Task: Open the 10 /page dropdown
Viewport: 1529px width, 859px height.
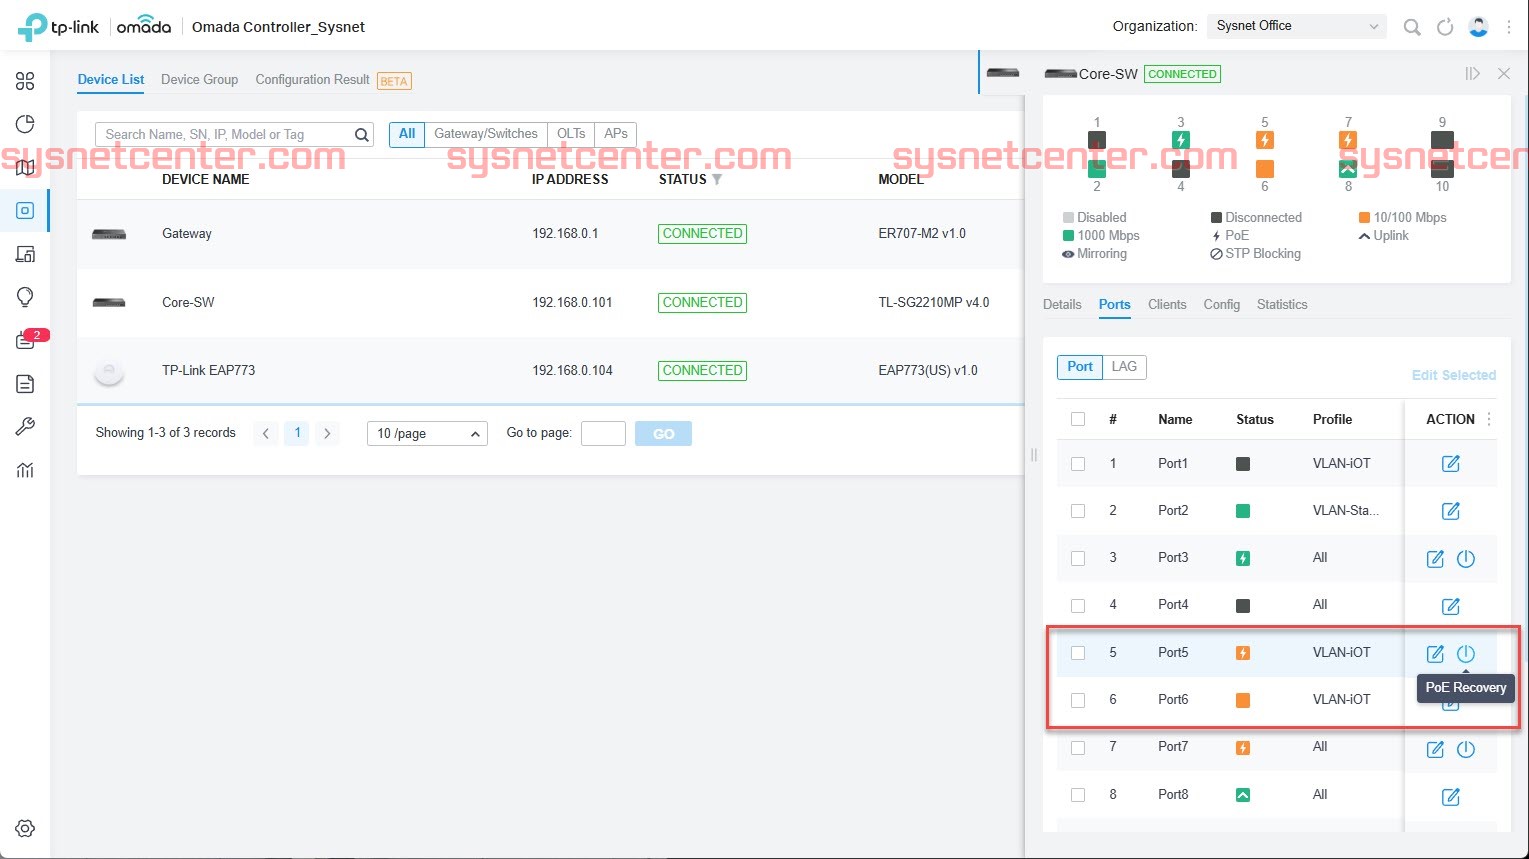Action: (427, 433)
